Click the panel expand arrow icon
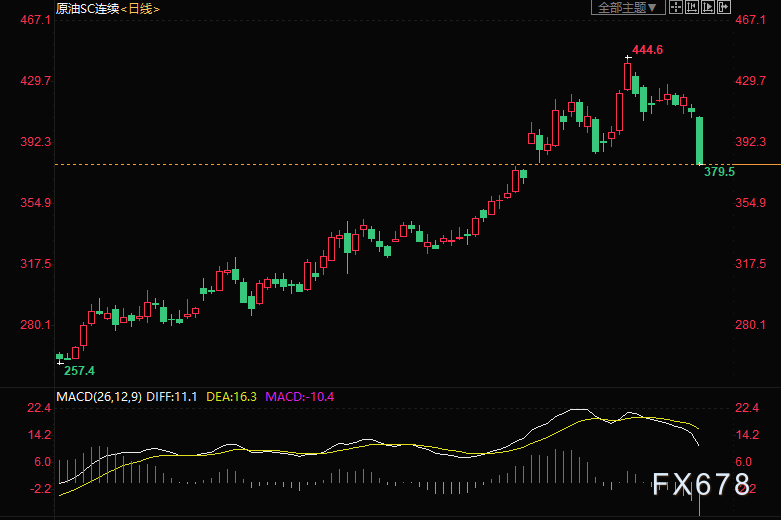Screen dimensions: 781x520 [x=723, y=7]
